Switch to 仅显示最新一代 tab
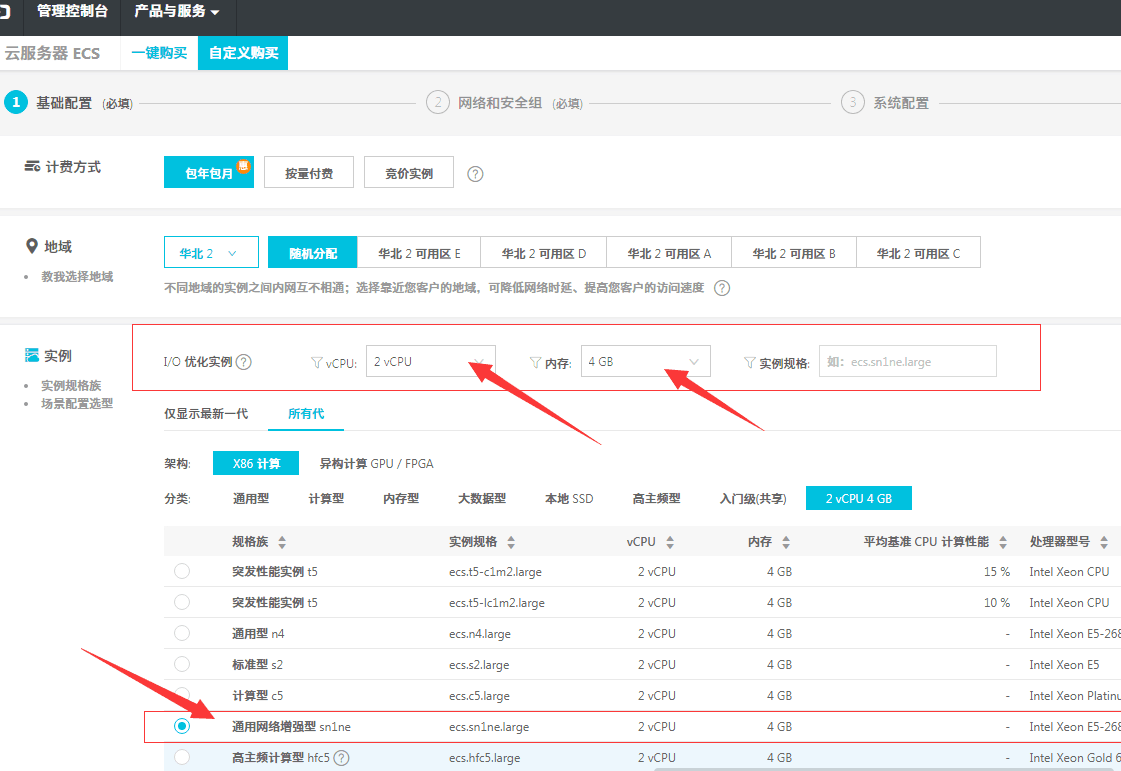The height and width of the screenshot is (771, 1121). (206, 413)
